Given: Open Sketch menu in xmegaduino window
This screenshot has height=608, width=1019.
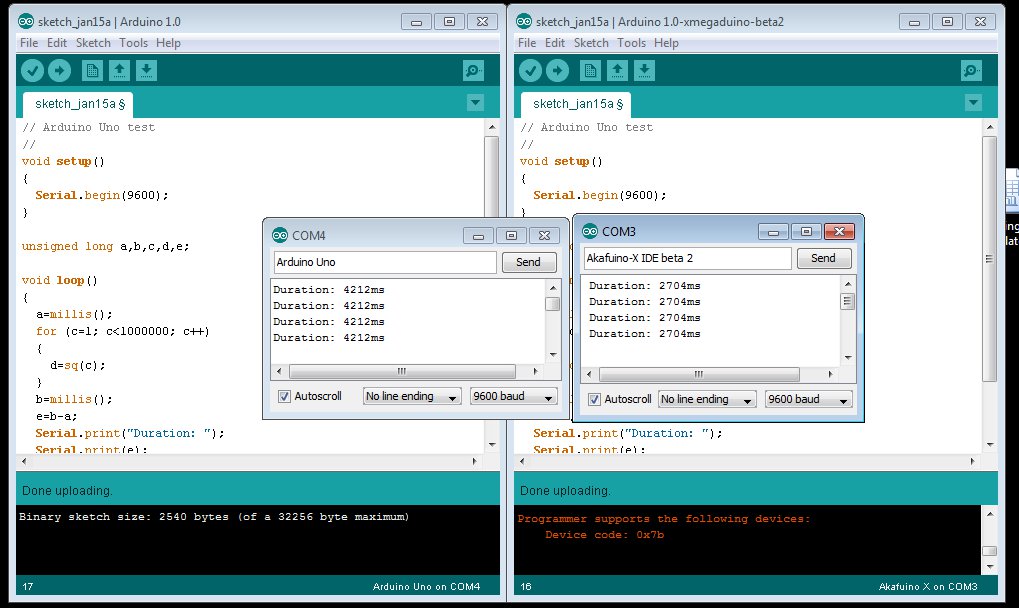Looking at the screenshot, I should click(591, 43).
